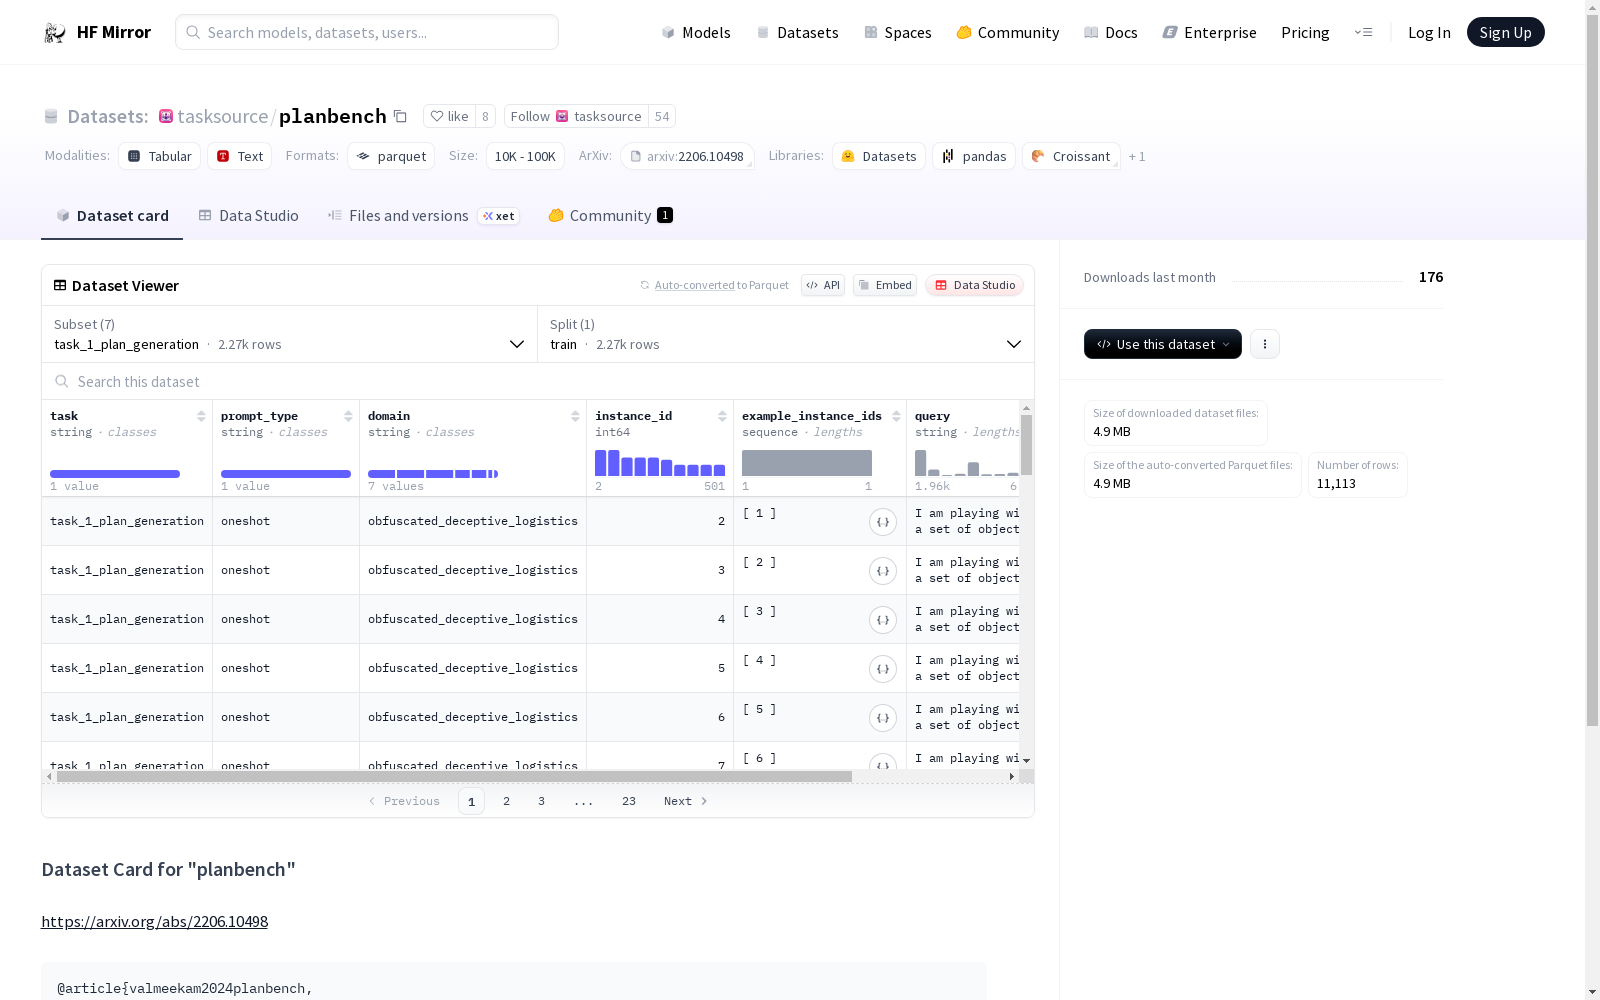
Task: Expand the cell in instance 4 row
Action: (882, 620)
